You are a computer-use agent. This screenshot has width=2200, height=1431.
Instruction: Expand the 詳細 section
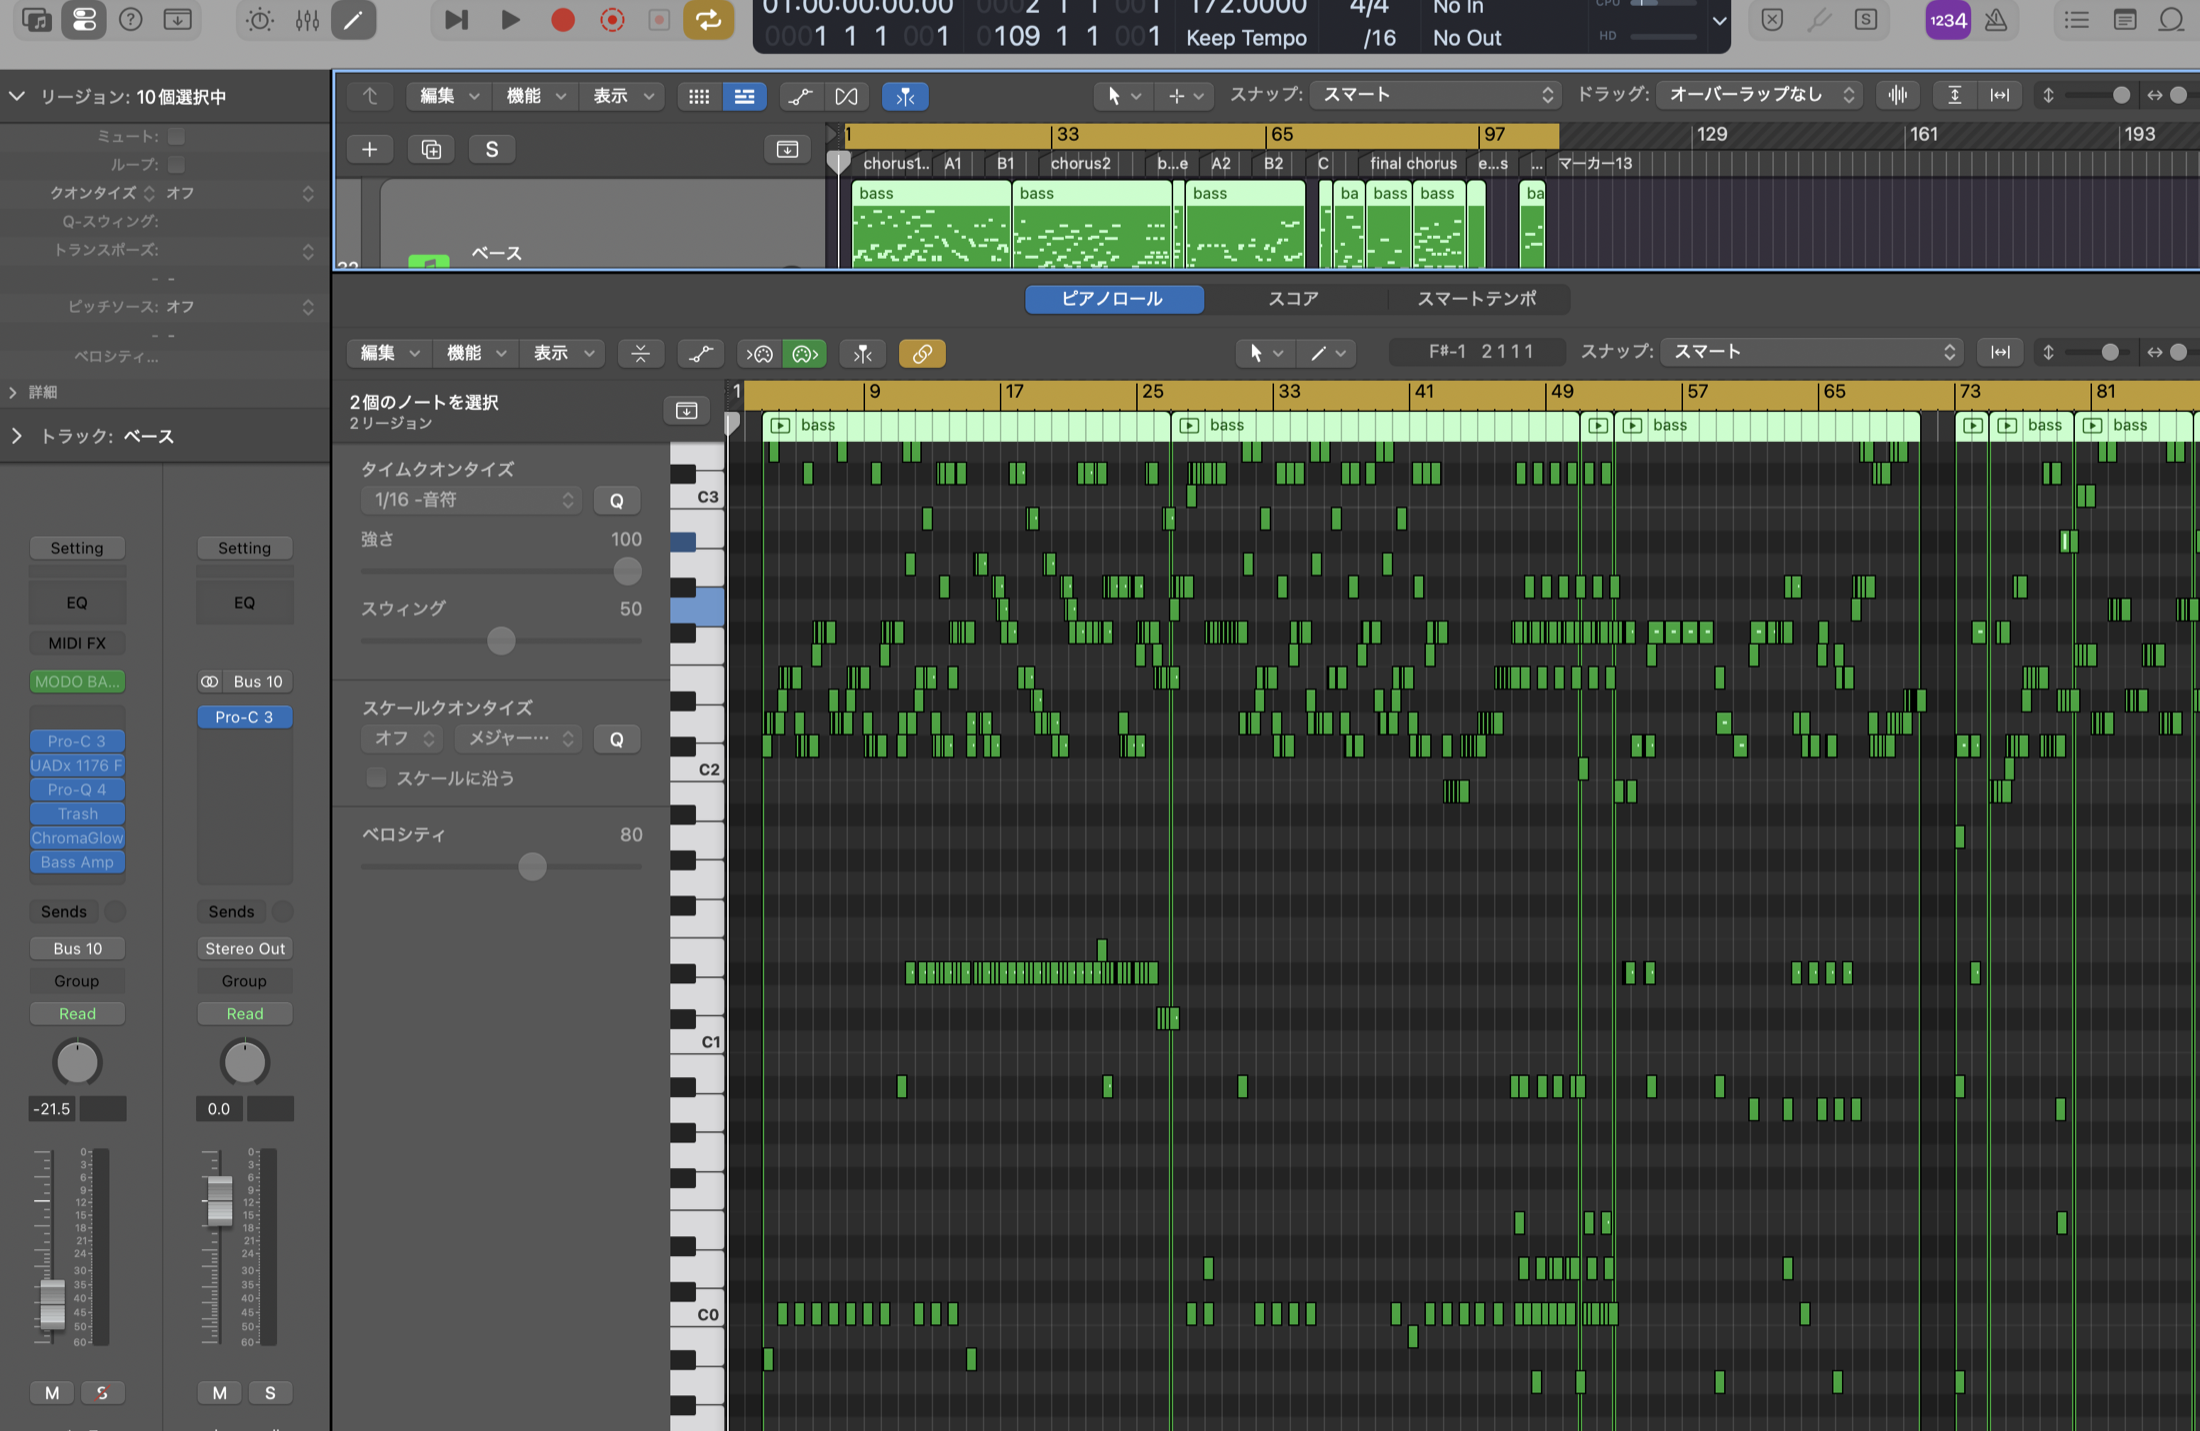13,392
